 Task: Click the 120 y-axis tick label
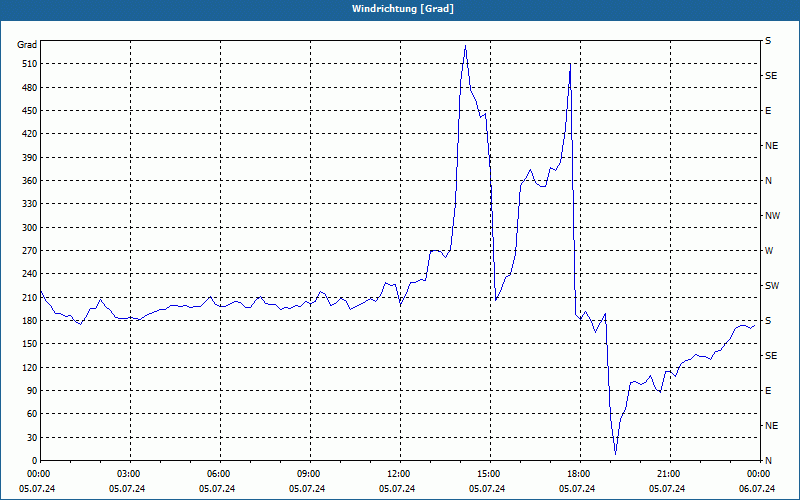coord(30,367)
